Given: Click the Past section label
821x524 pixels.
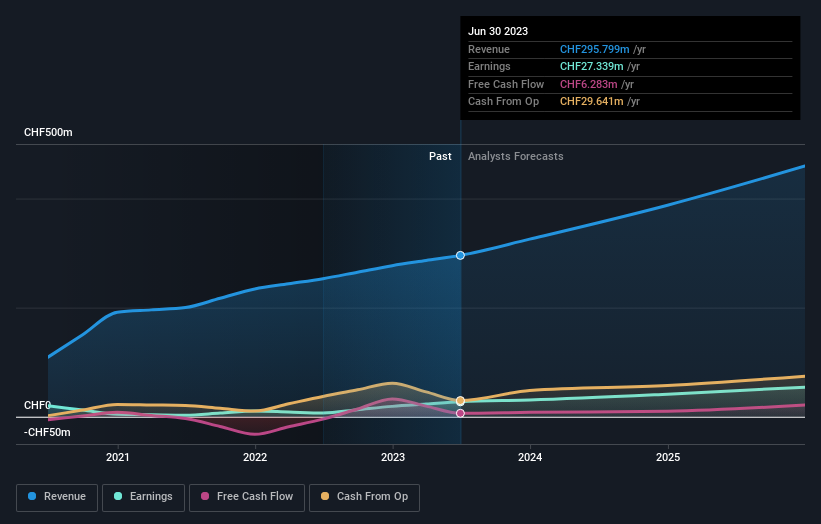Looking at the screenshot, I should [x=440, y=157].
